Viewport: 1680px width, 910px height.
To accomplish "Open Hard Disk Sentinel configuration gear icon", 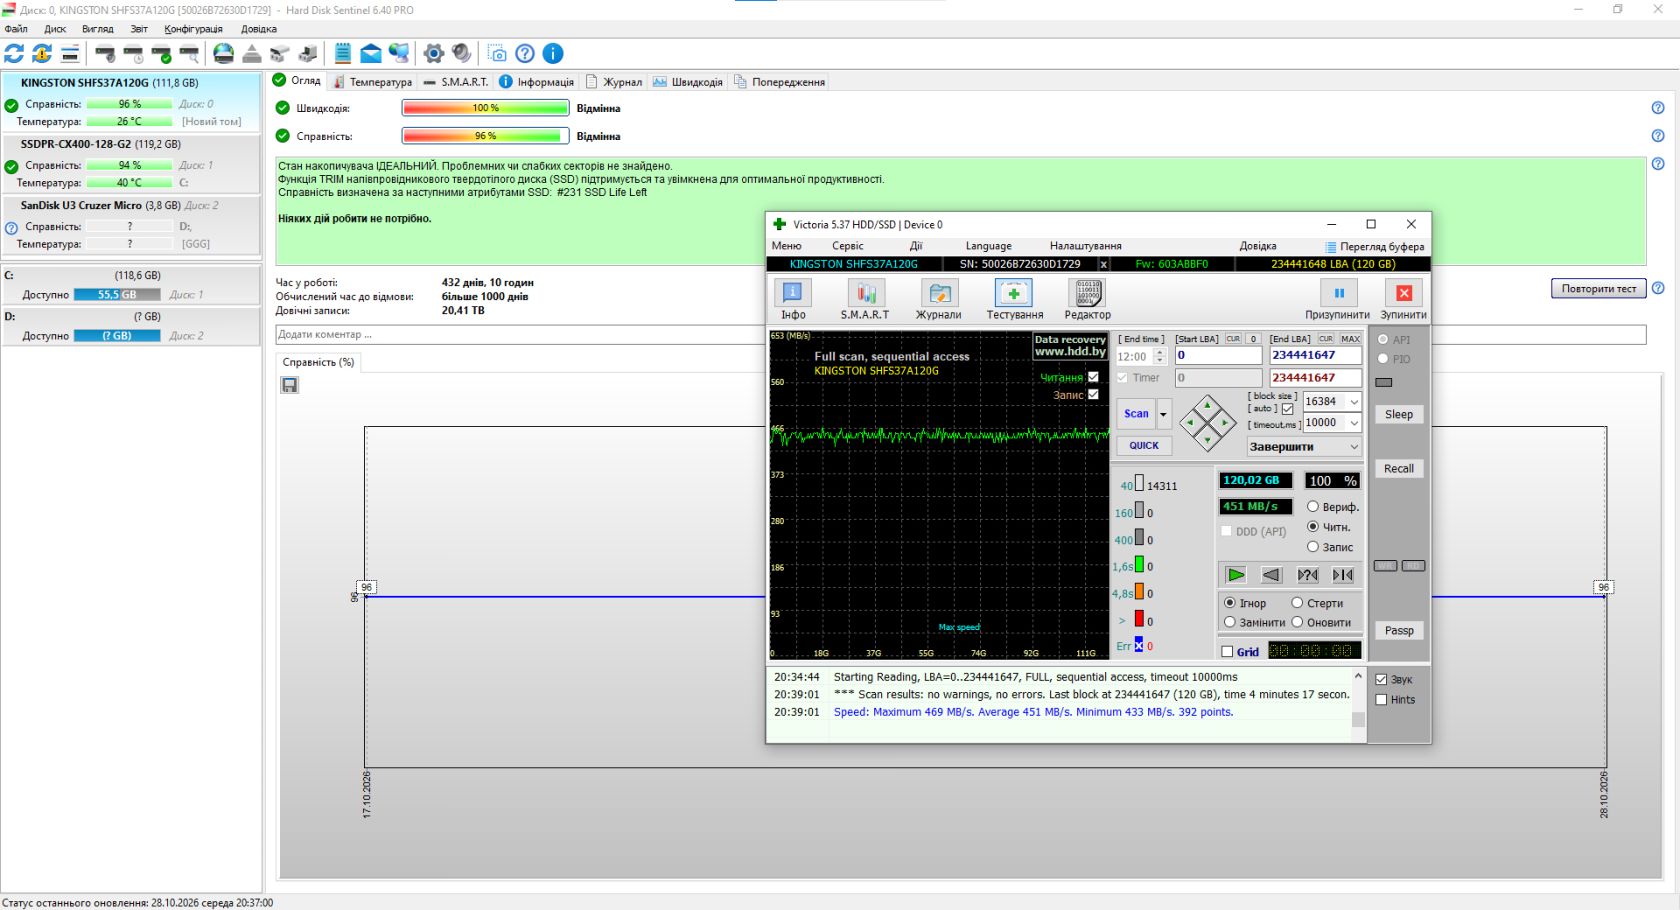I will [x=433, y=53].
